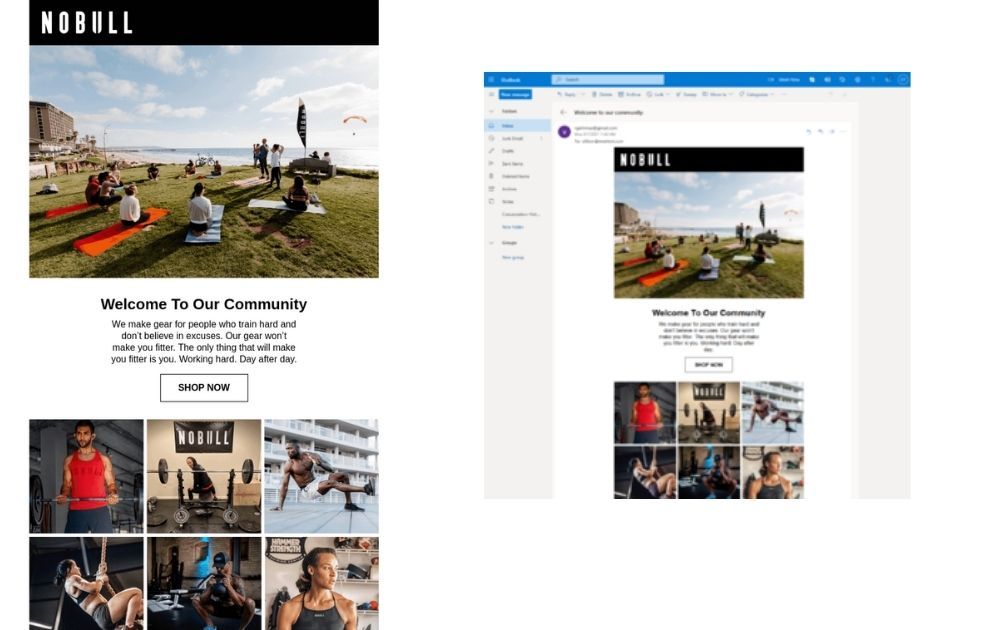The width and height of the screenshot is (1000, 630).
Task: Open the Deleted Items folder
Action: coord(517,176)
